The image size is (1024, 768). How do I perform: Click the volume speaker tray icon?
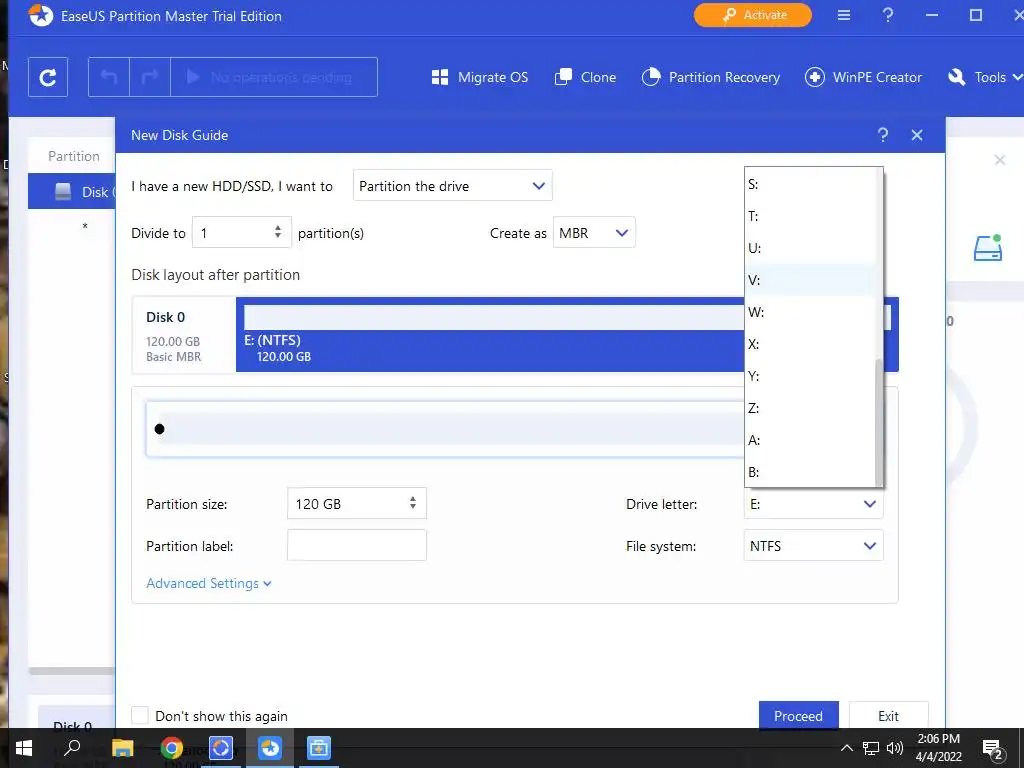(895, 748)
